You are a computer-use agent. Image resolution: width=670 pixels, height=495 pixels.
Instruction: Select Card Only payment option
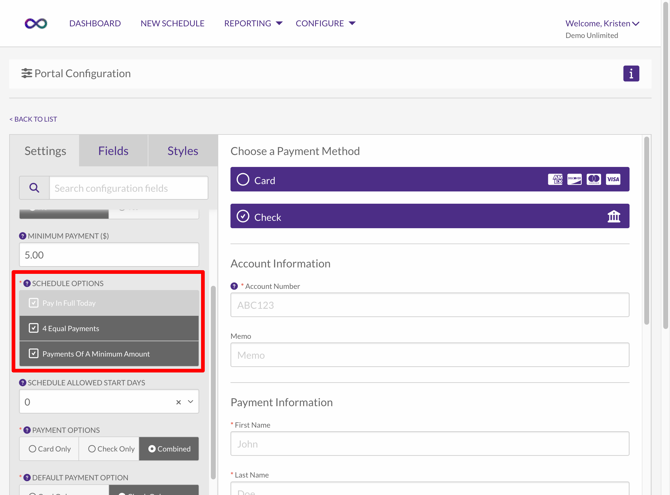click(49, 449)
